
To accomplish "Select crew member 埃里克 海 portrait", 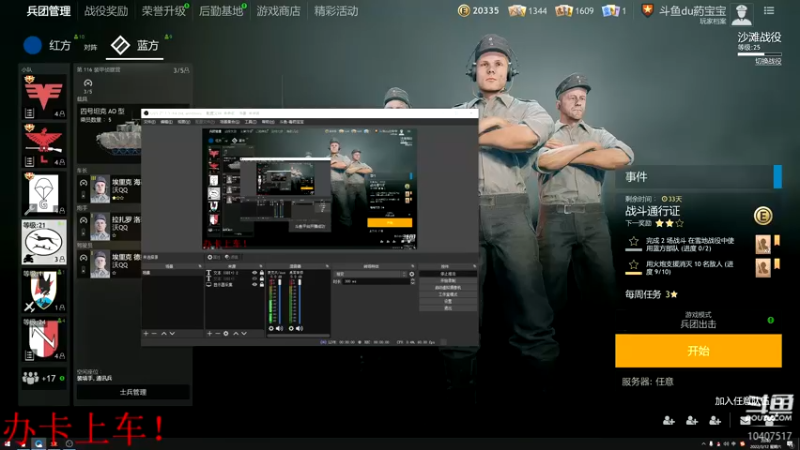I will point(100,189).
